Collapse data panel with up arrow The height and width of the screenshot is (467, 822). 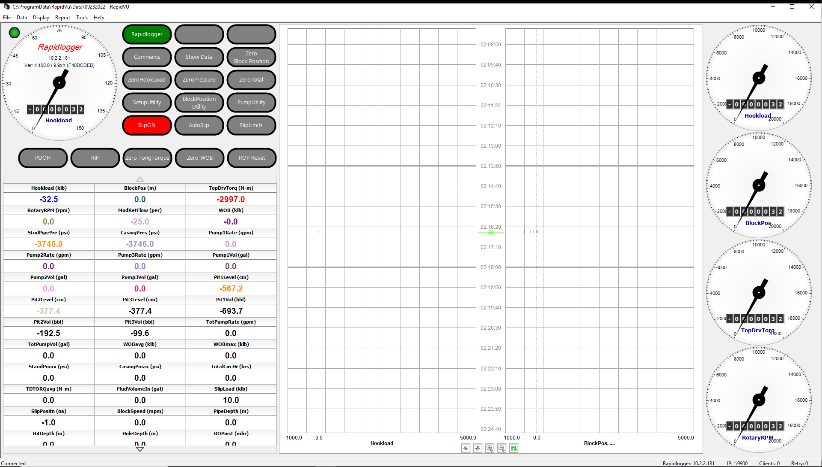(x=140, y=178)
